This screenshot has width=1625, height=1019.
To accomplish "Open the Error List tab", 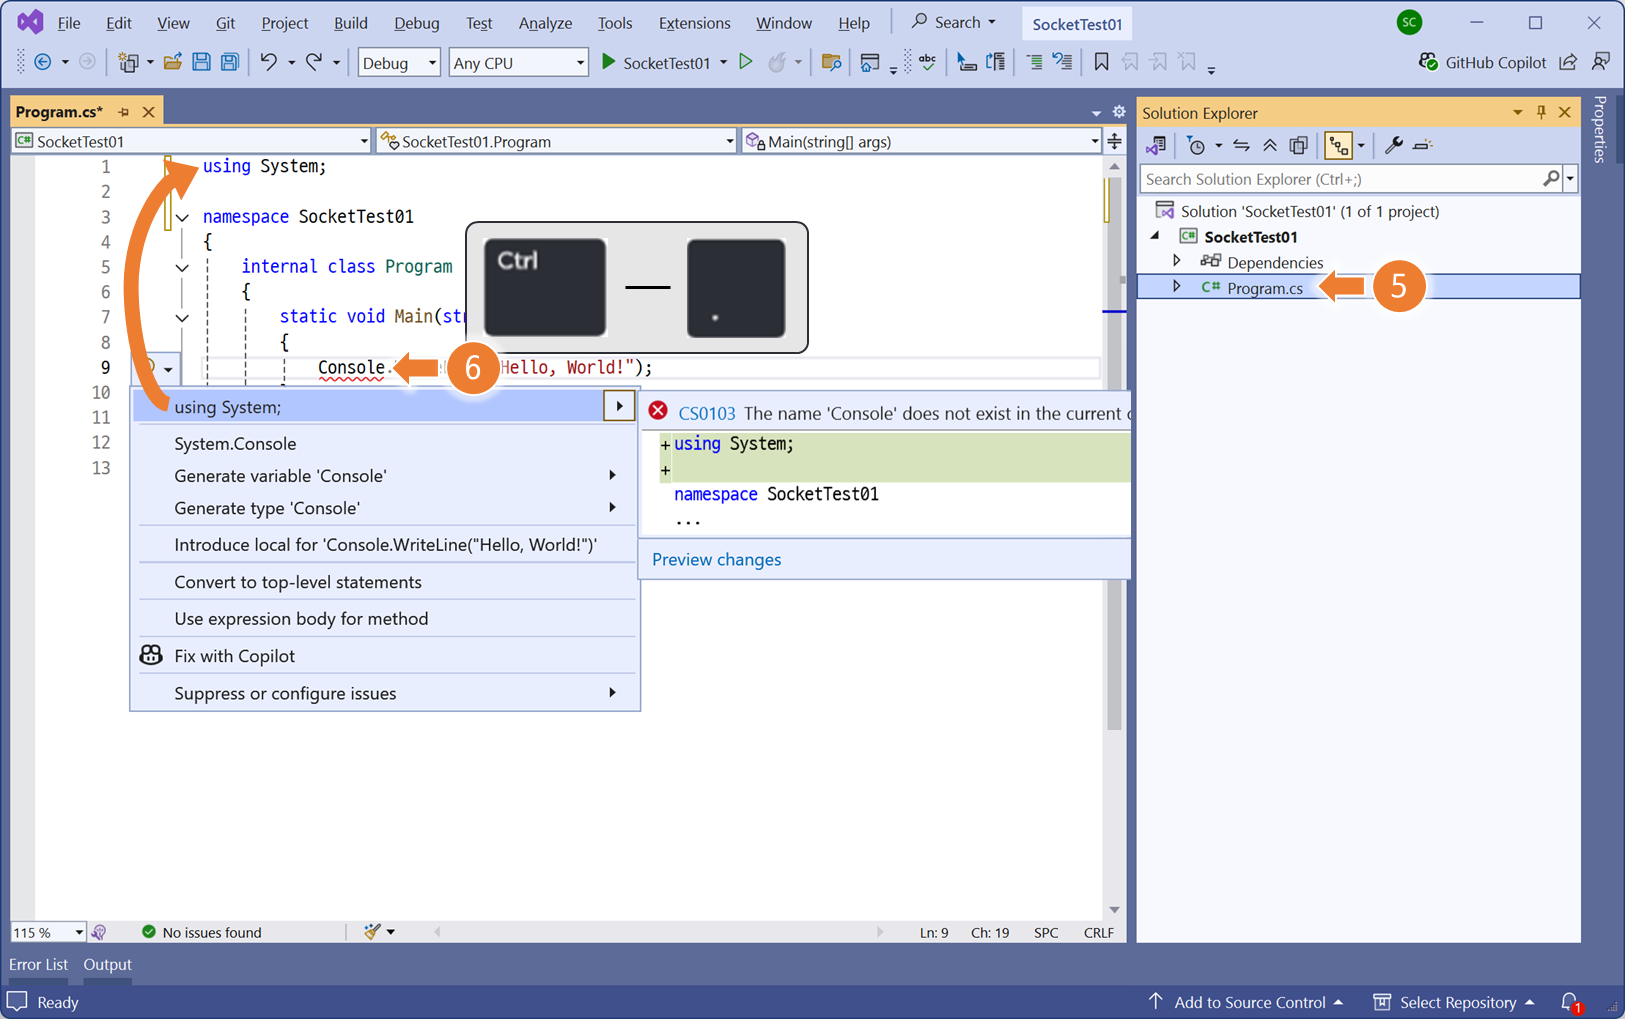I will (38, 964).
